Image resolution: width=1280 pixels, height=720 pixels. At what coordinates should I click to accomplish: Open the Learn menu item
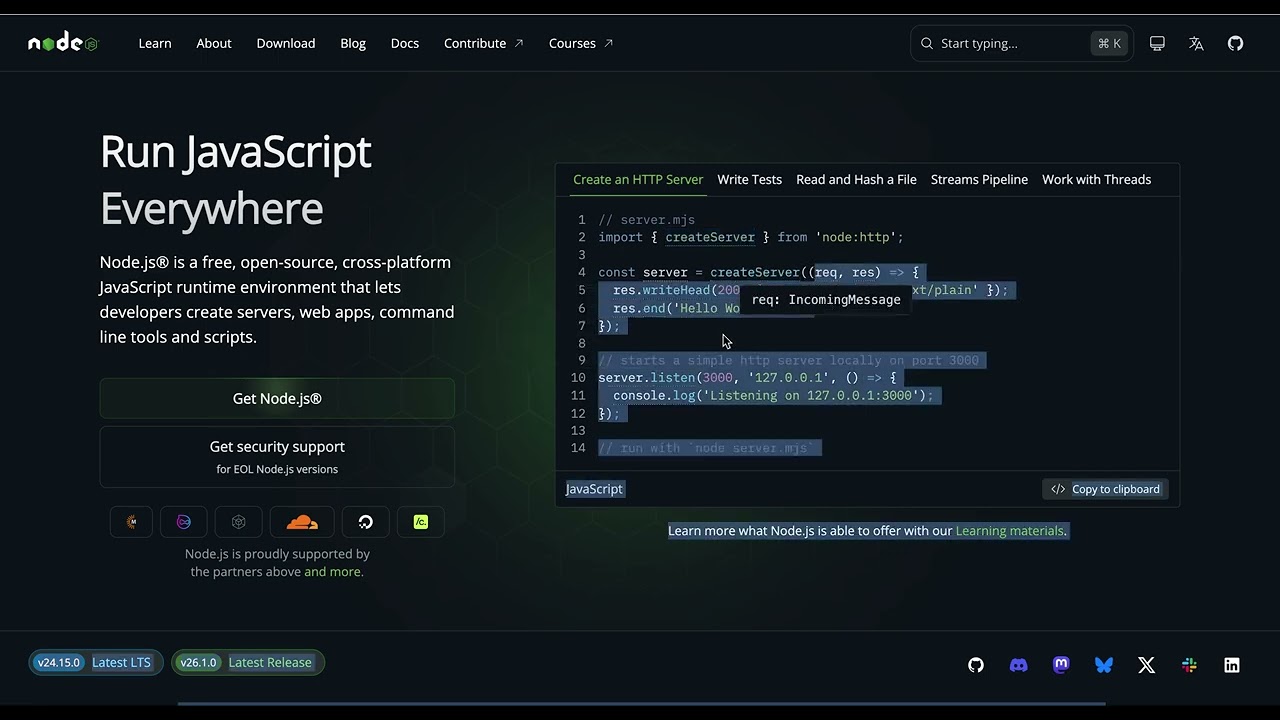155,43
